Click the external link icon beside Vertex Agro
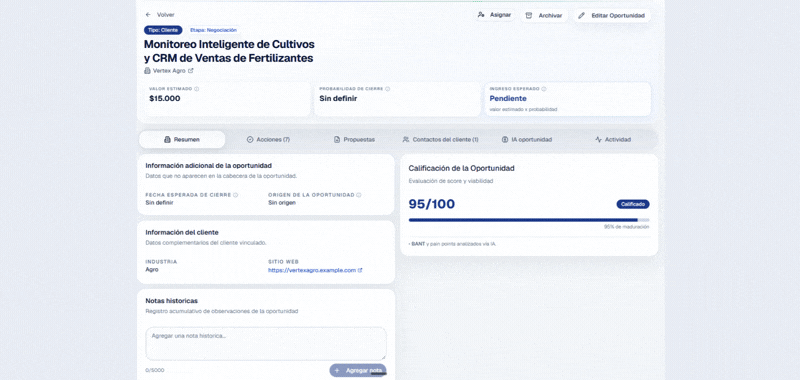 191,71
